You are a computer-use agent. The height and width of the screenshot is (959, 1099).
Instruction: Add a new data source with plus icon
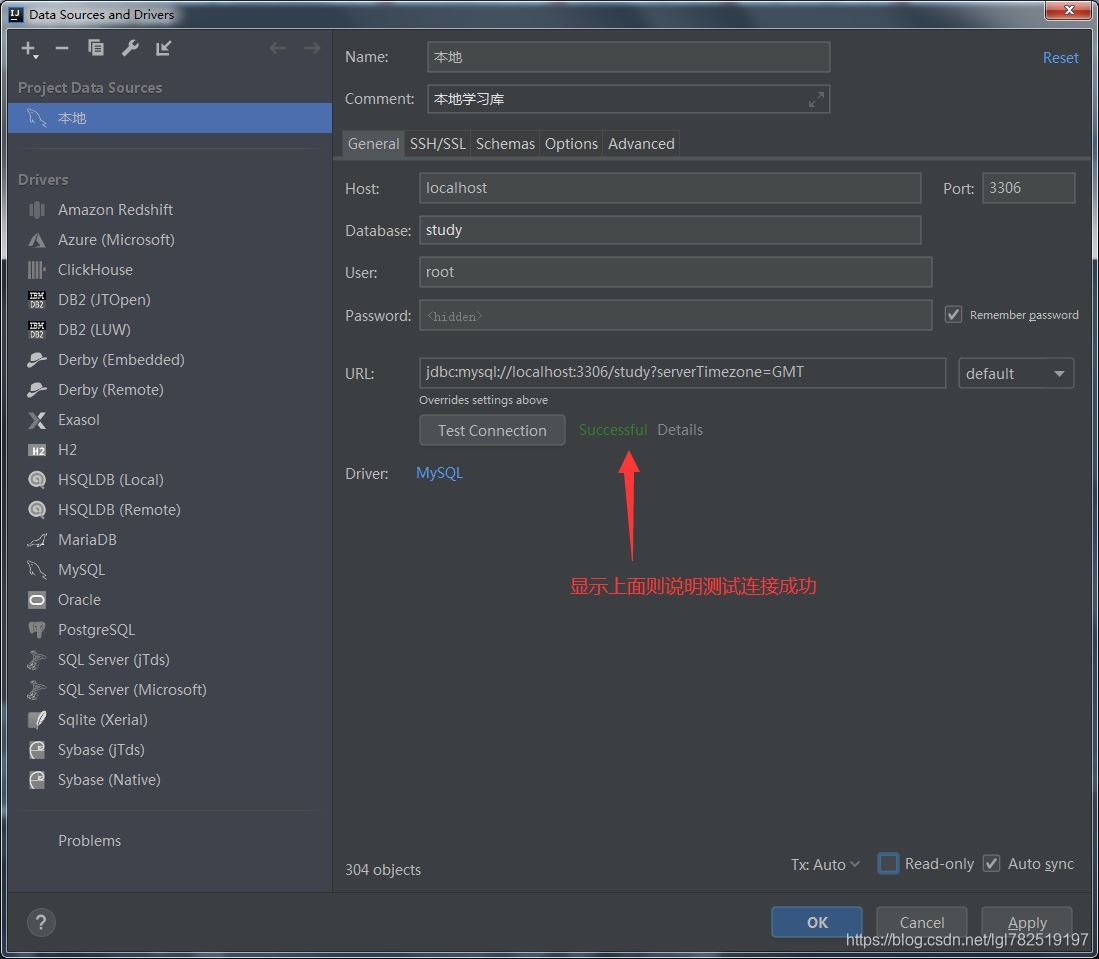29,48
